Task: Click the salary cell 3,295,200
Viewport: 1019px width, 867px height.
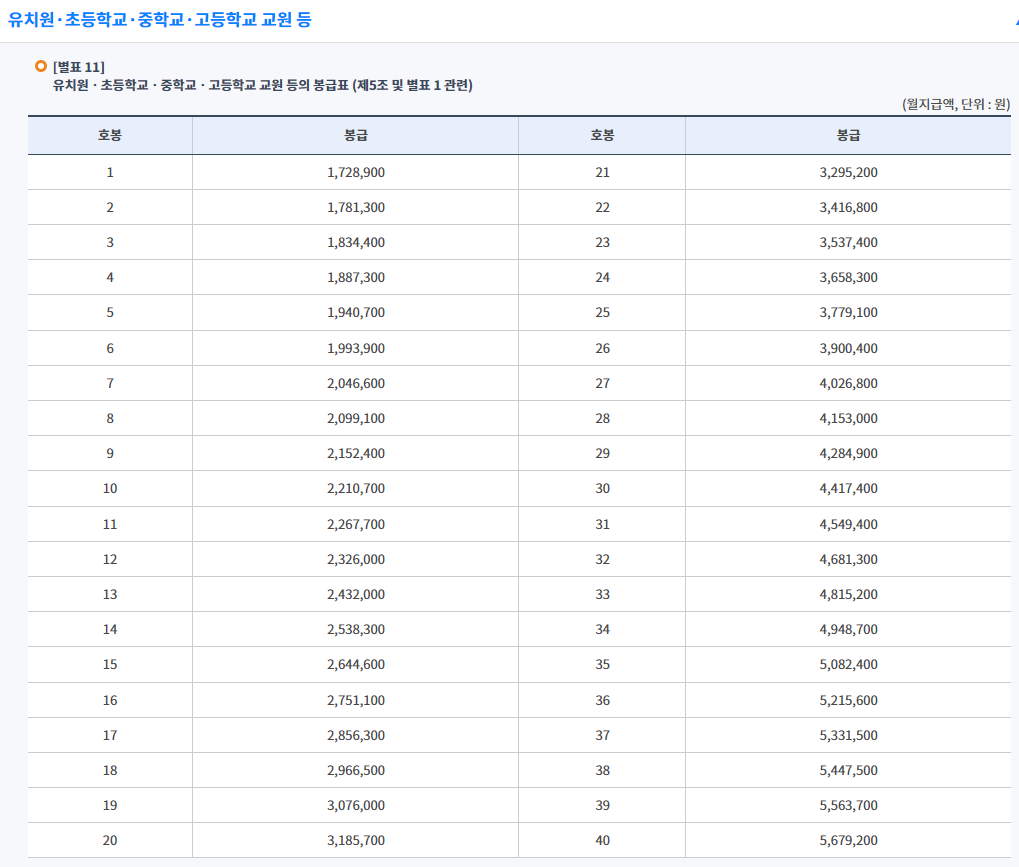Action: click(x=848, y=172)
